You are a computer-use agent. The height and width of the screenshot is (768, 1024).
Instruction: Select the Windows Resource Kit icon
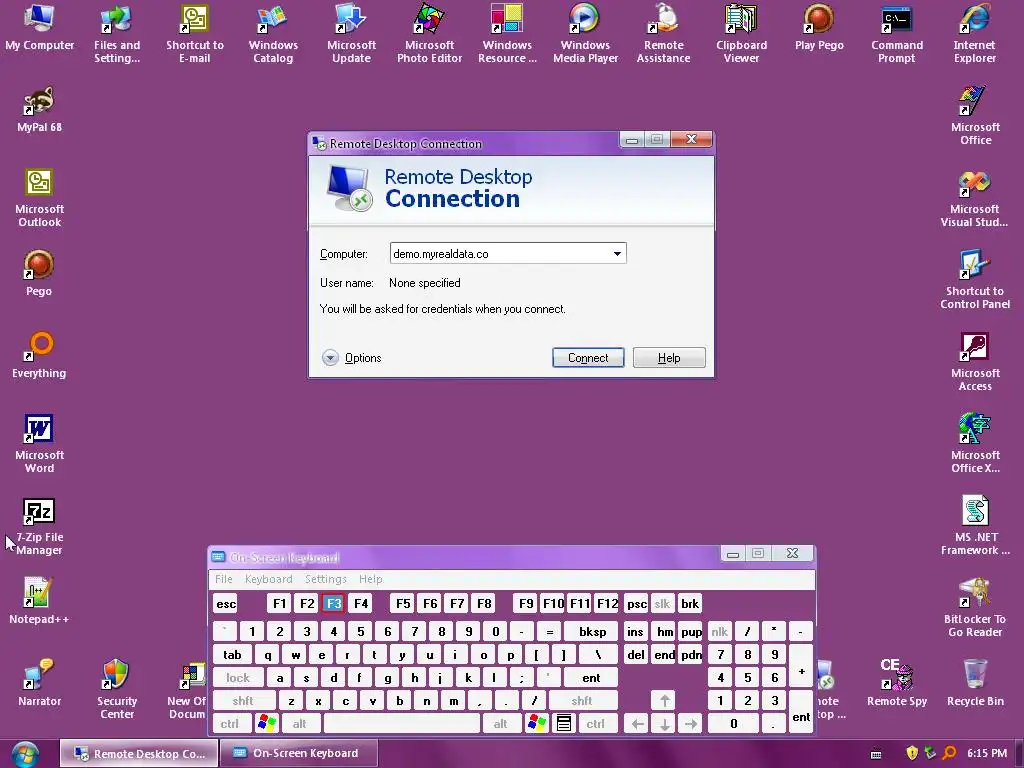(x=507, y=34)
